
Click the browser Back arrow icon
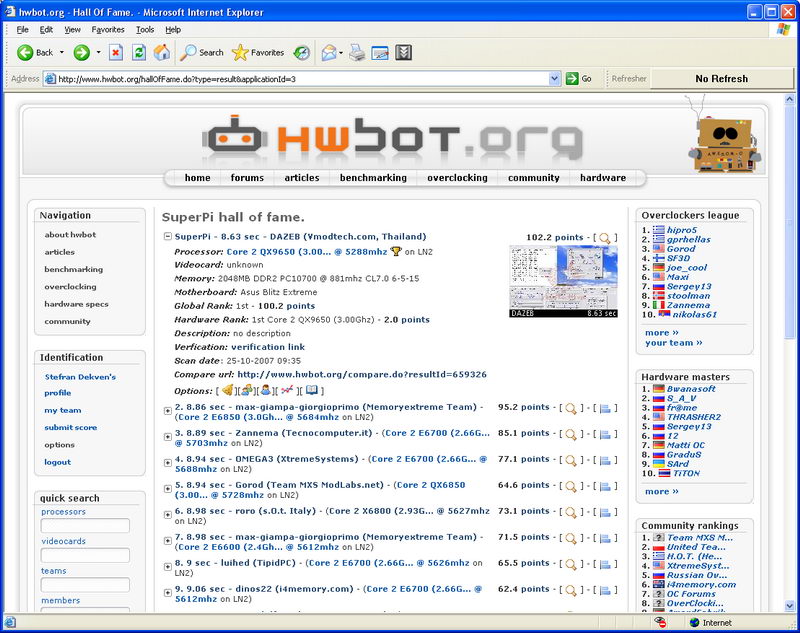(x=25, y=53)
